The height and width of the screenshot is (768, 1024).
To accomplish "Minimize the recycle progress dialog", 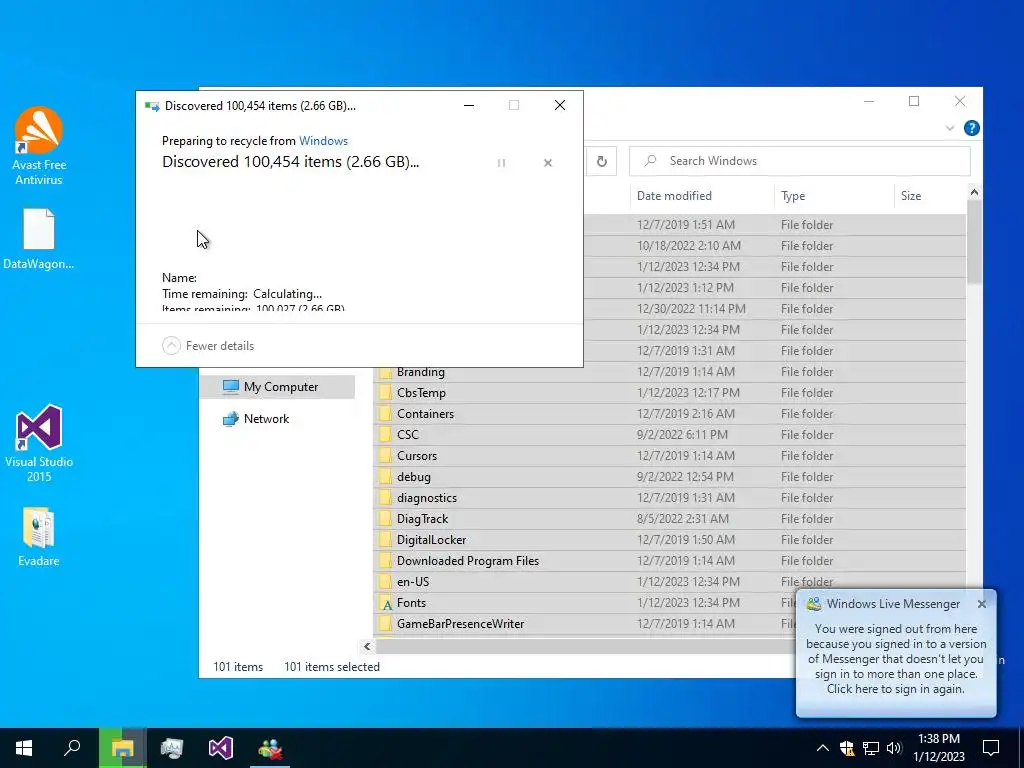I will point(469,105).
